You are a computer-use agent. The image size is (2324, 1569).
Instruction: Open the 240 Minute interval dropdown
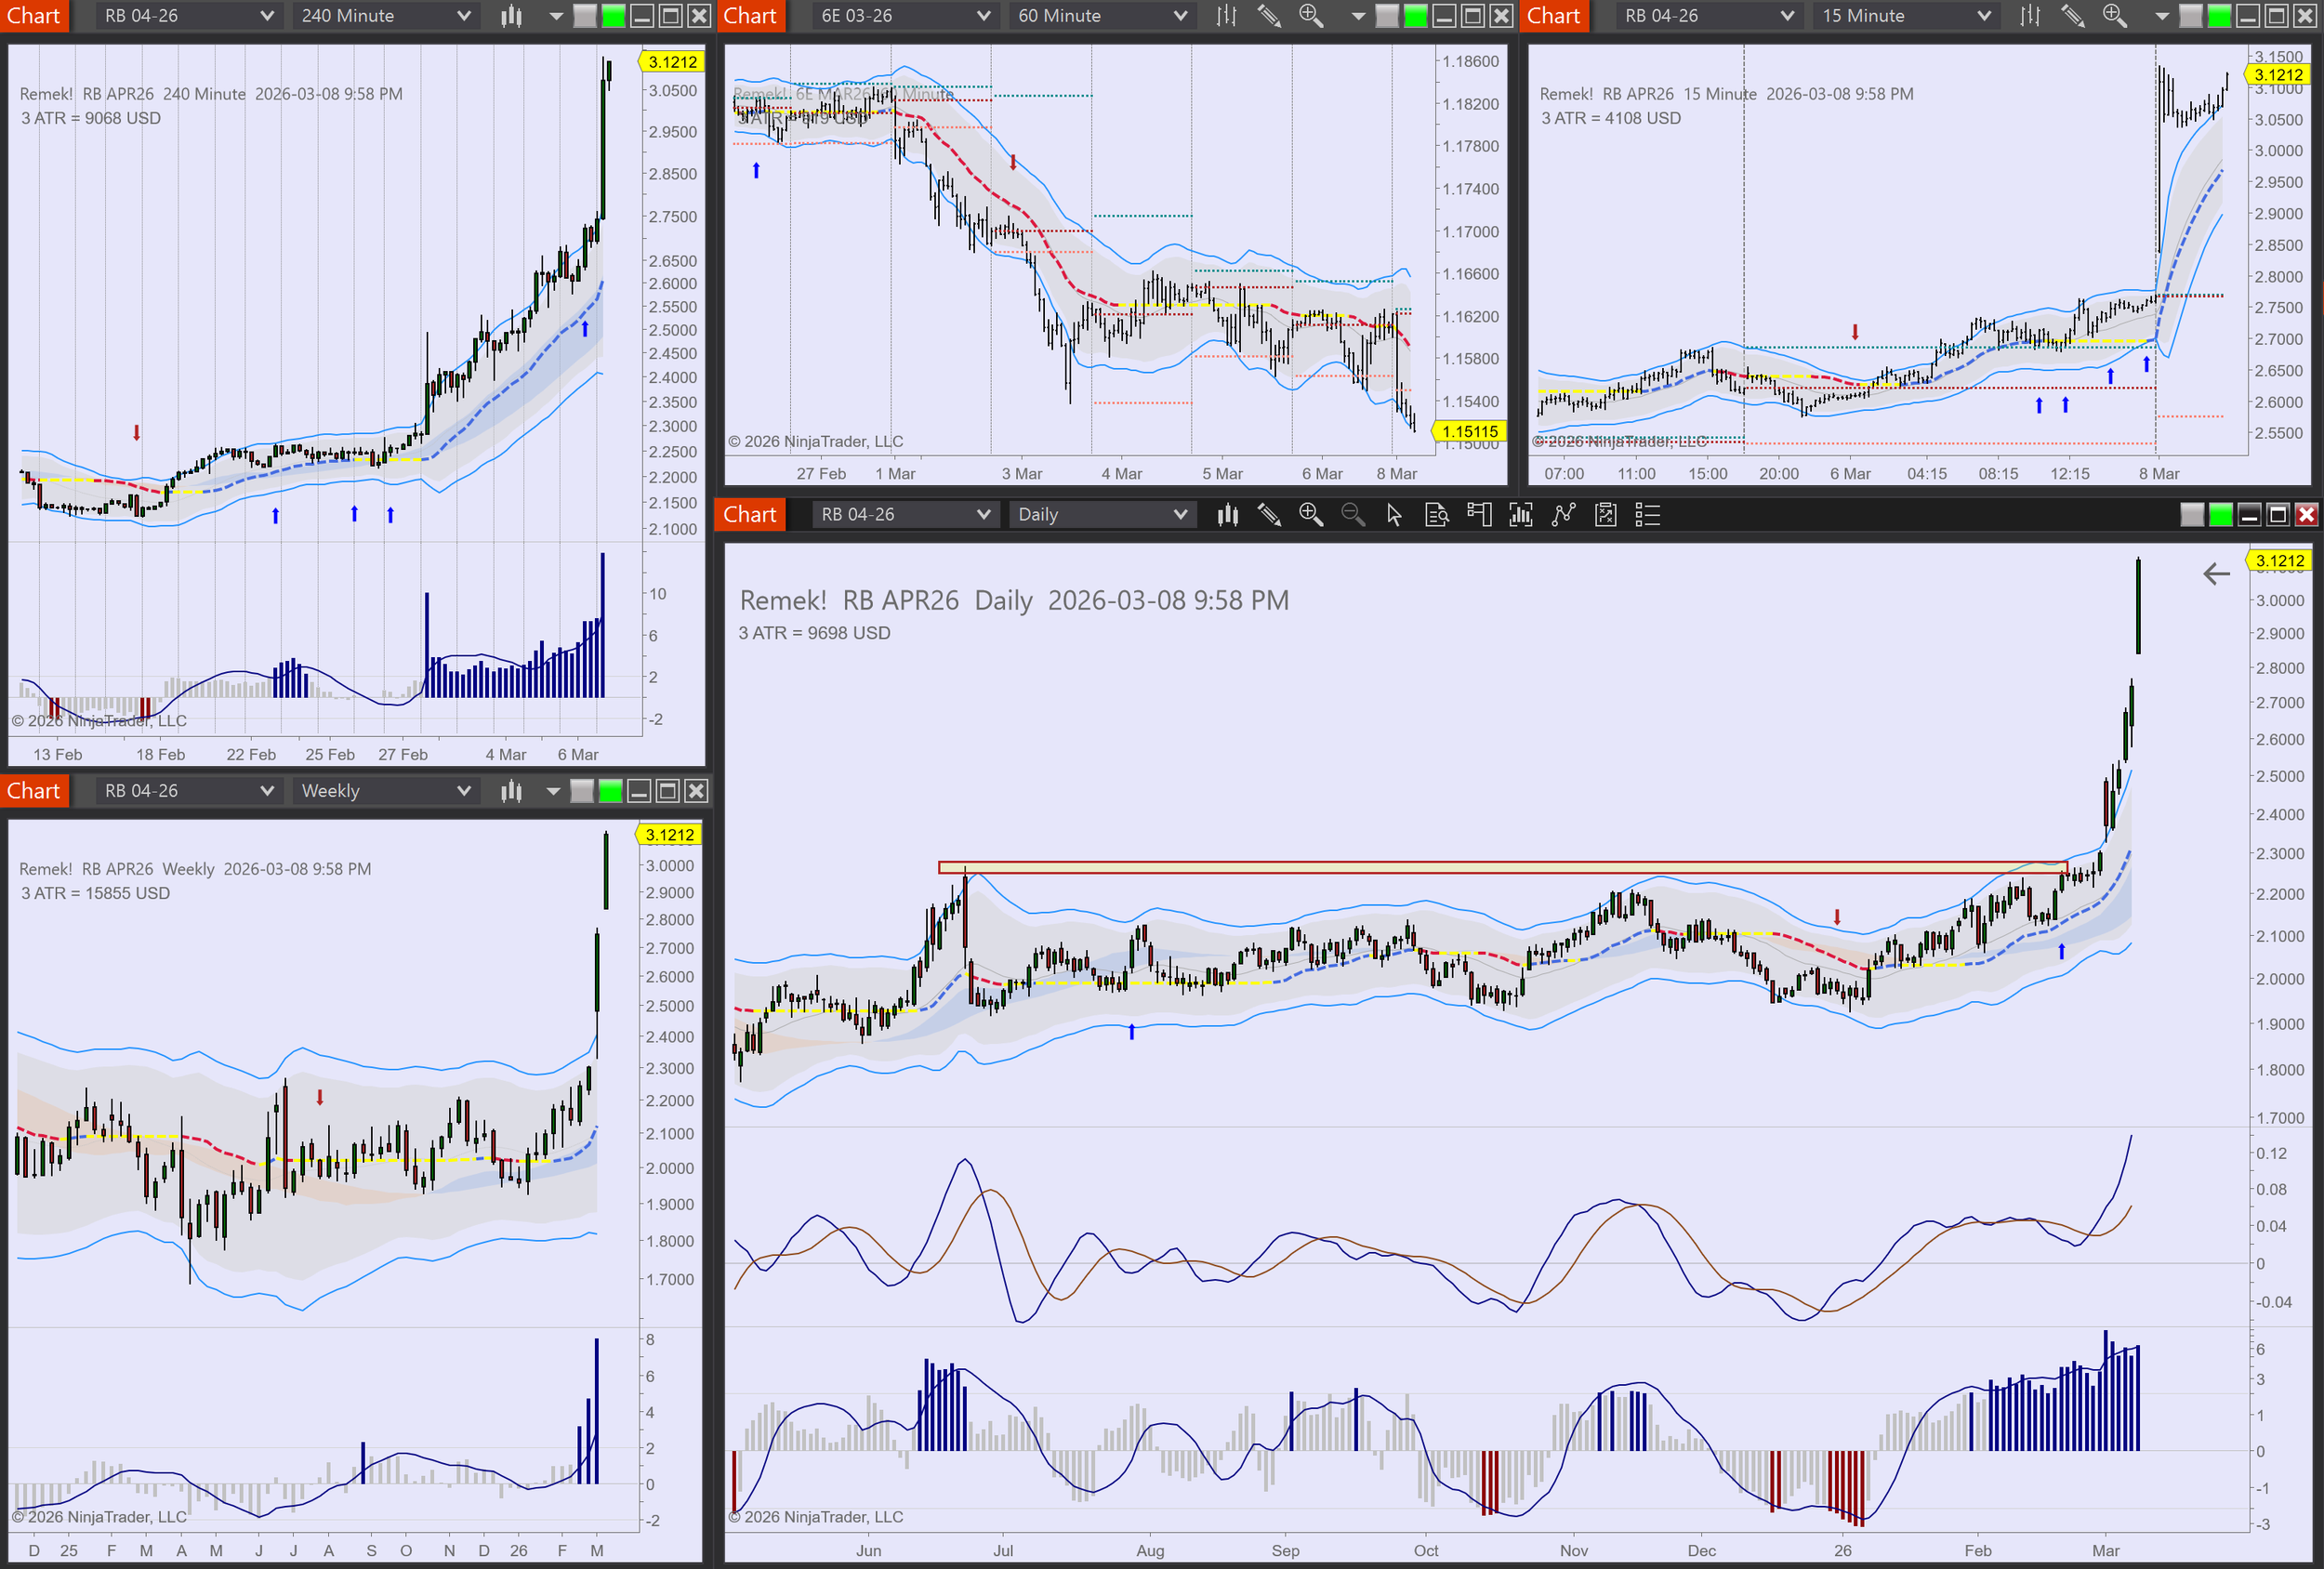coord(463,16)
